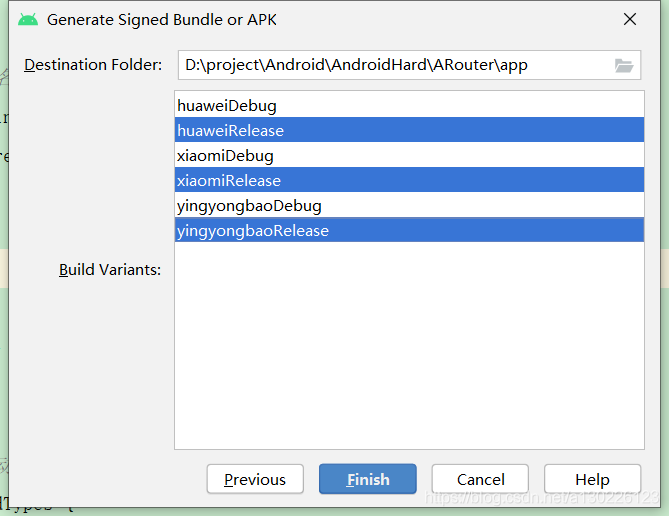Go back with the Previous button

(255, 479)
